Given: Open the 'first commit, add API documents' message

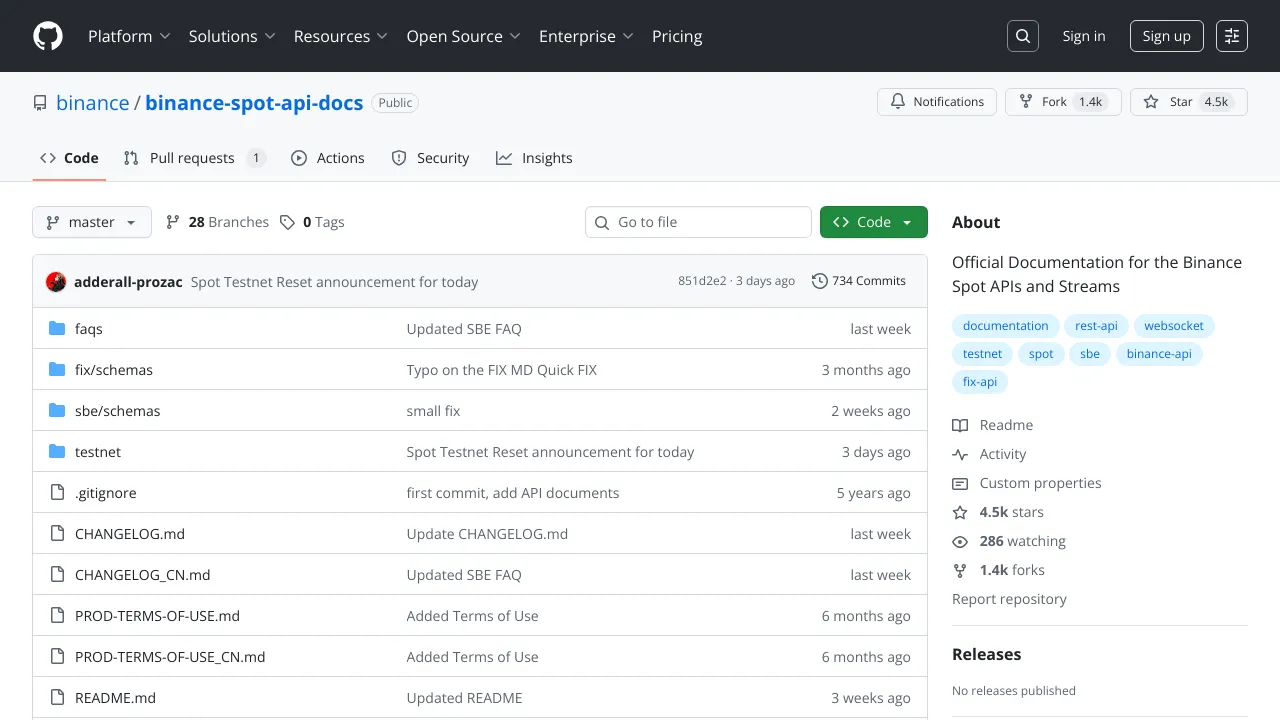Looking at the screenshot, I should [x=513, y=493].
